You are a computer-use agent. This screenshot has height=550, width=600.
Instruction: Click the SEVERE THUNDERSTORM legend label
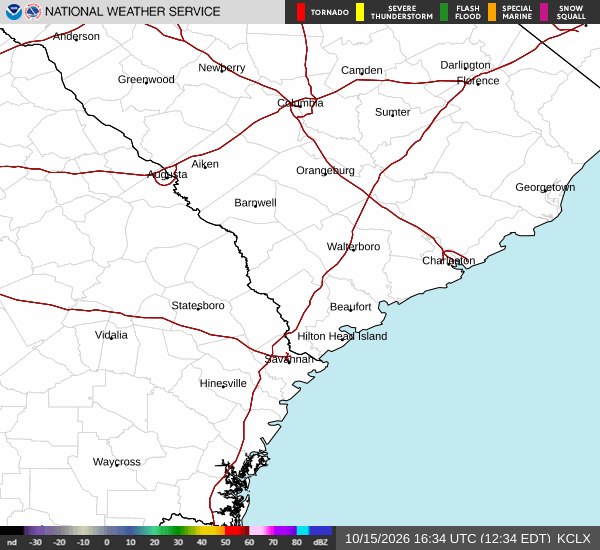[402, 12]
